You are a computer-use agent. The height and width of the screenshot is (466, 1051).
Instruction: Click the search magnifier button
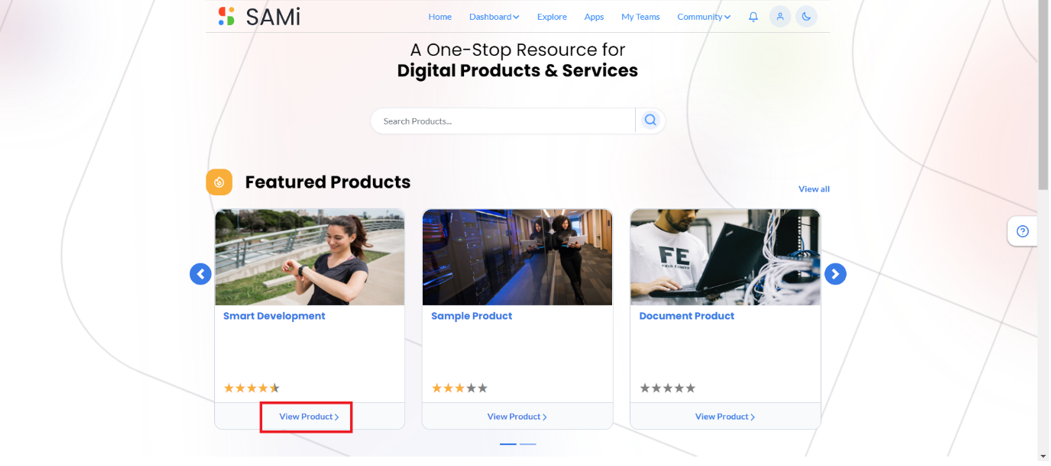click(650, 121)
